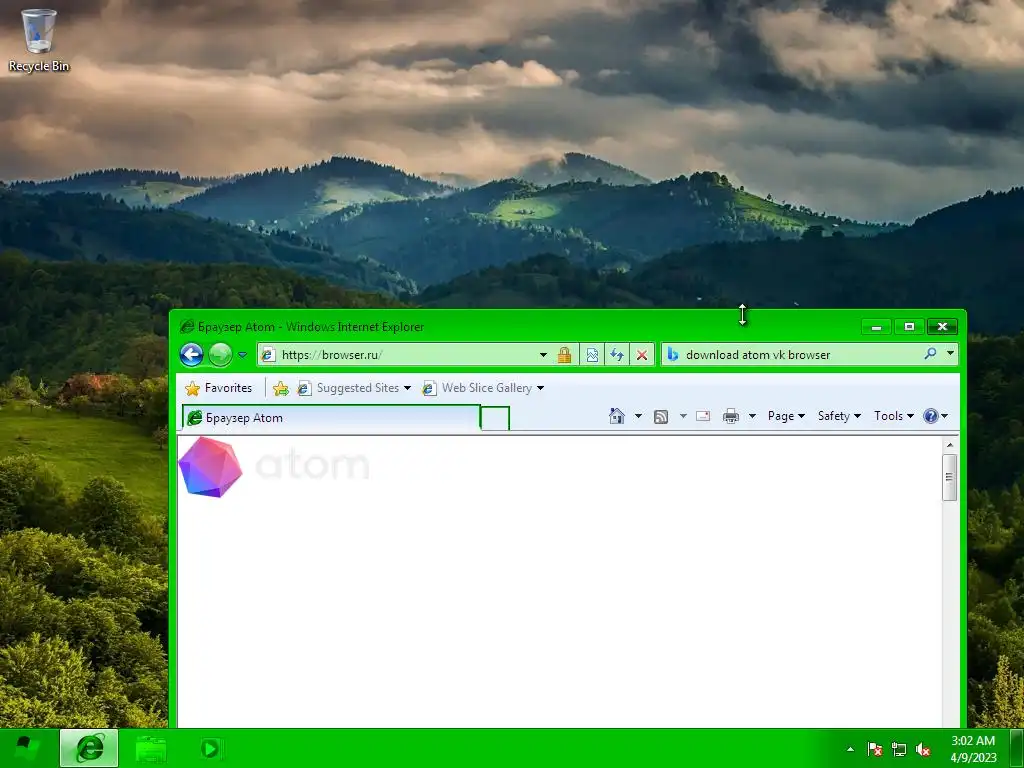This screenshot has height=768, width=1024.
Task: Refresh the page with blue arrows icon
Action: coord(616,355)
